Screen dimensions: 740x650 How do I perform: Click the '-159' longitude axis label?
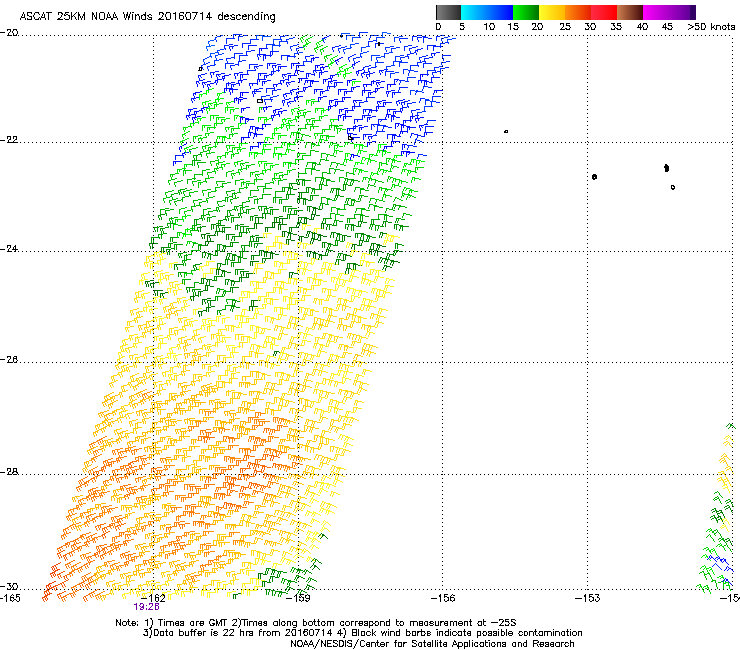click(x=298, y=599)
